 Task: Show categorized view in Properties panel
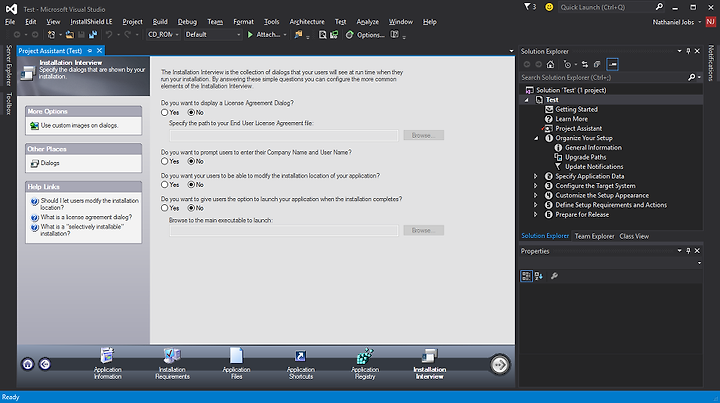pyautogui.click(x=526, y=276)
